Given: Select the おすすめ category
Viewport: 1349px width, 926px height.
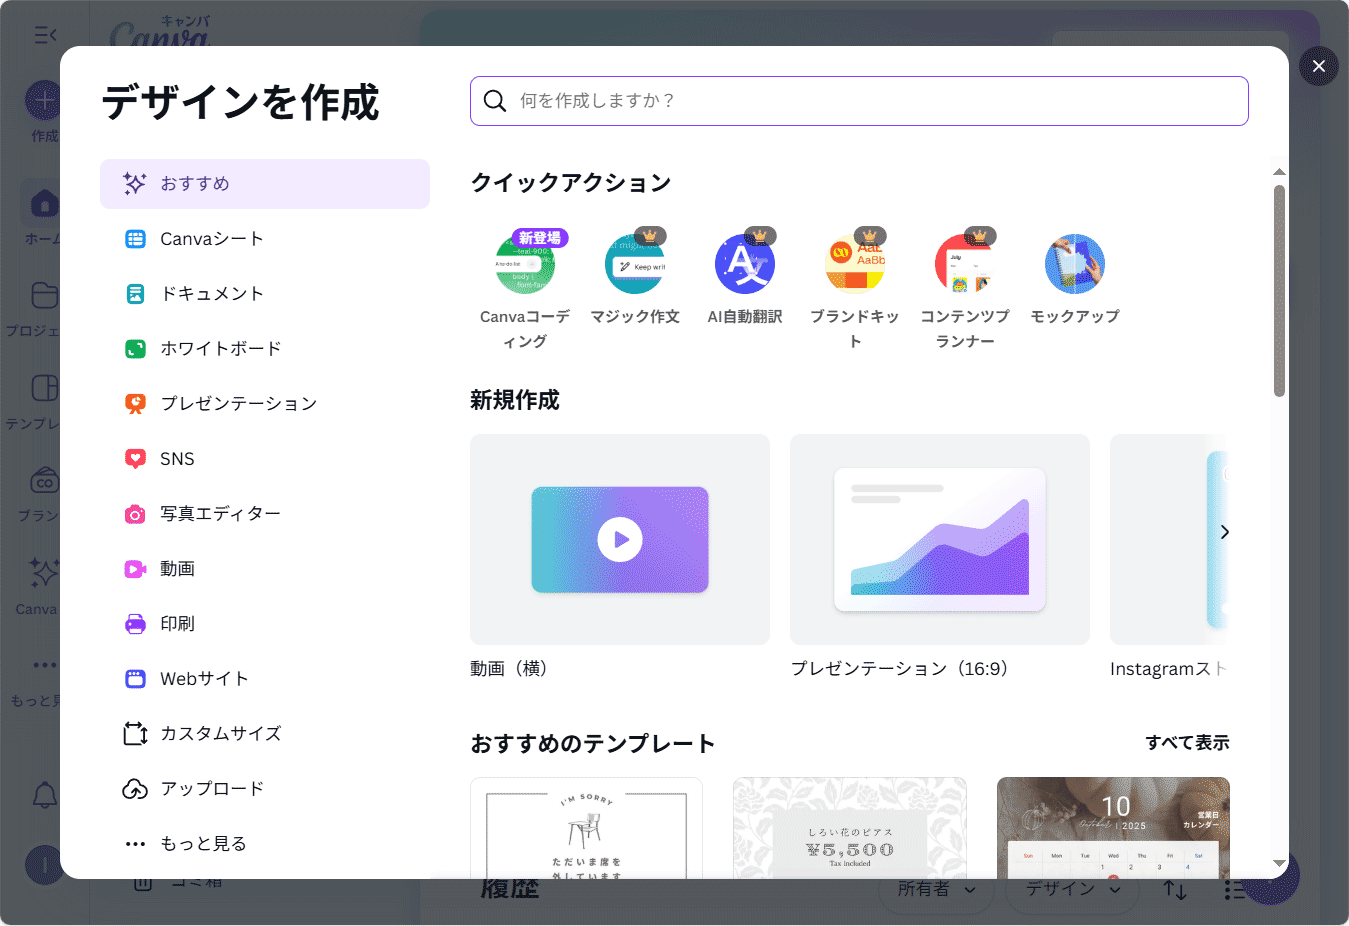Looking at the screenshot, I should [x=265, y=184].
